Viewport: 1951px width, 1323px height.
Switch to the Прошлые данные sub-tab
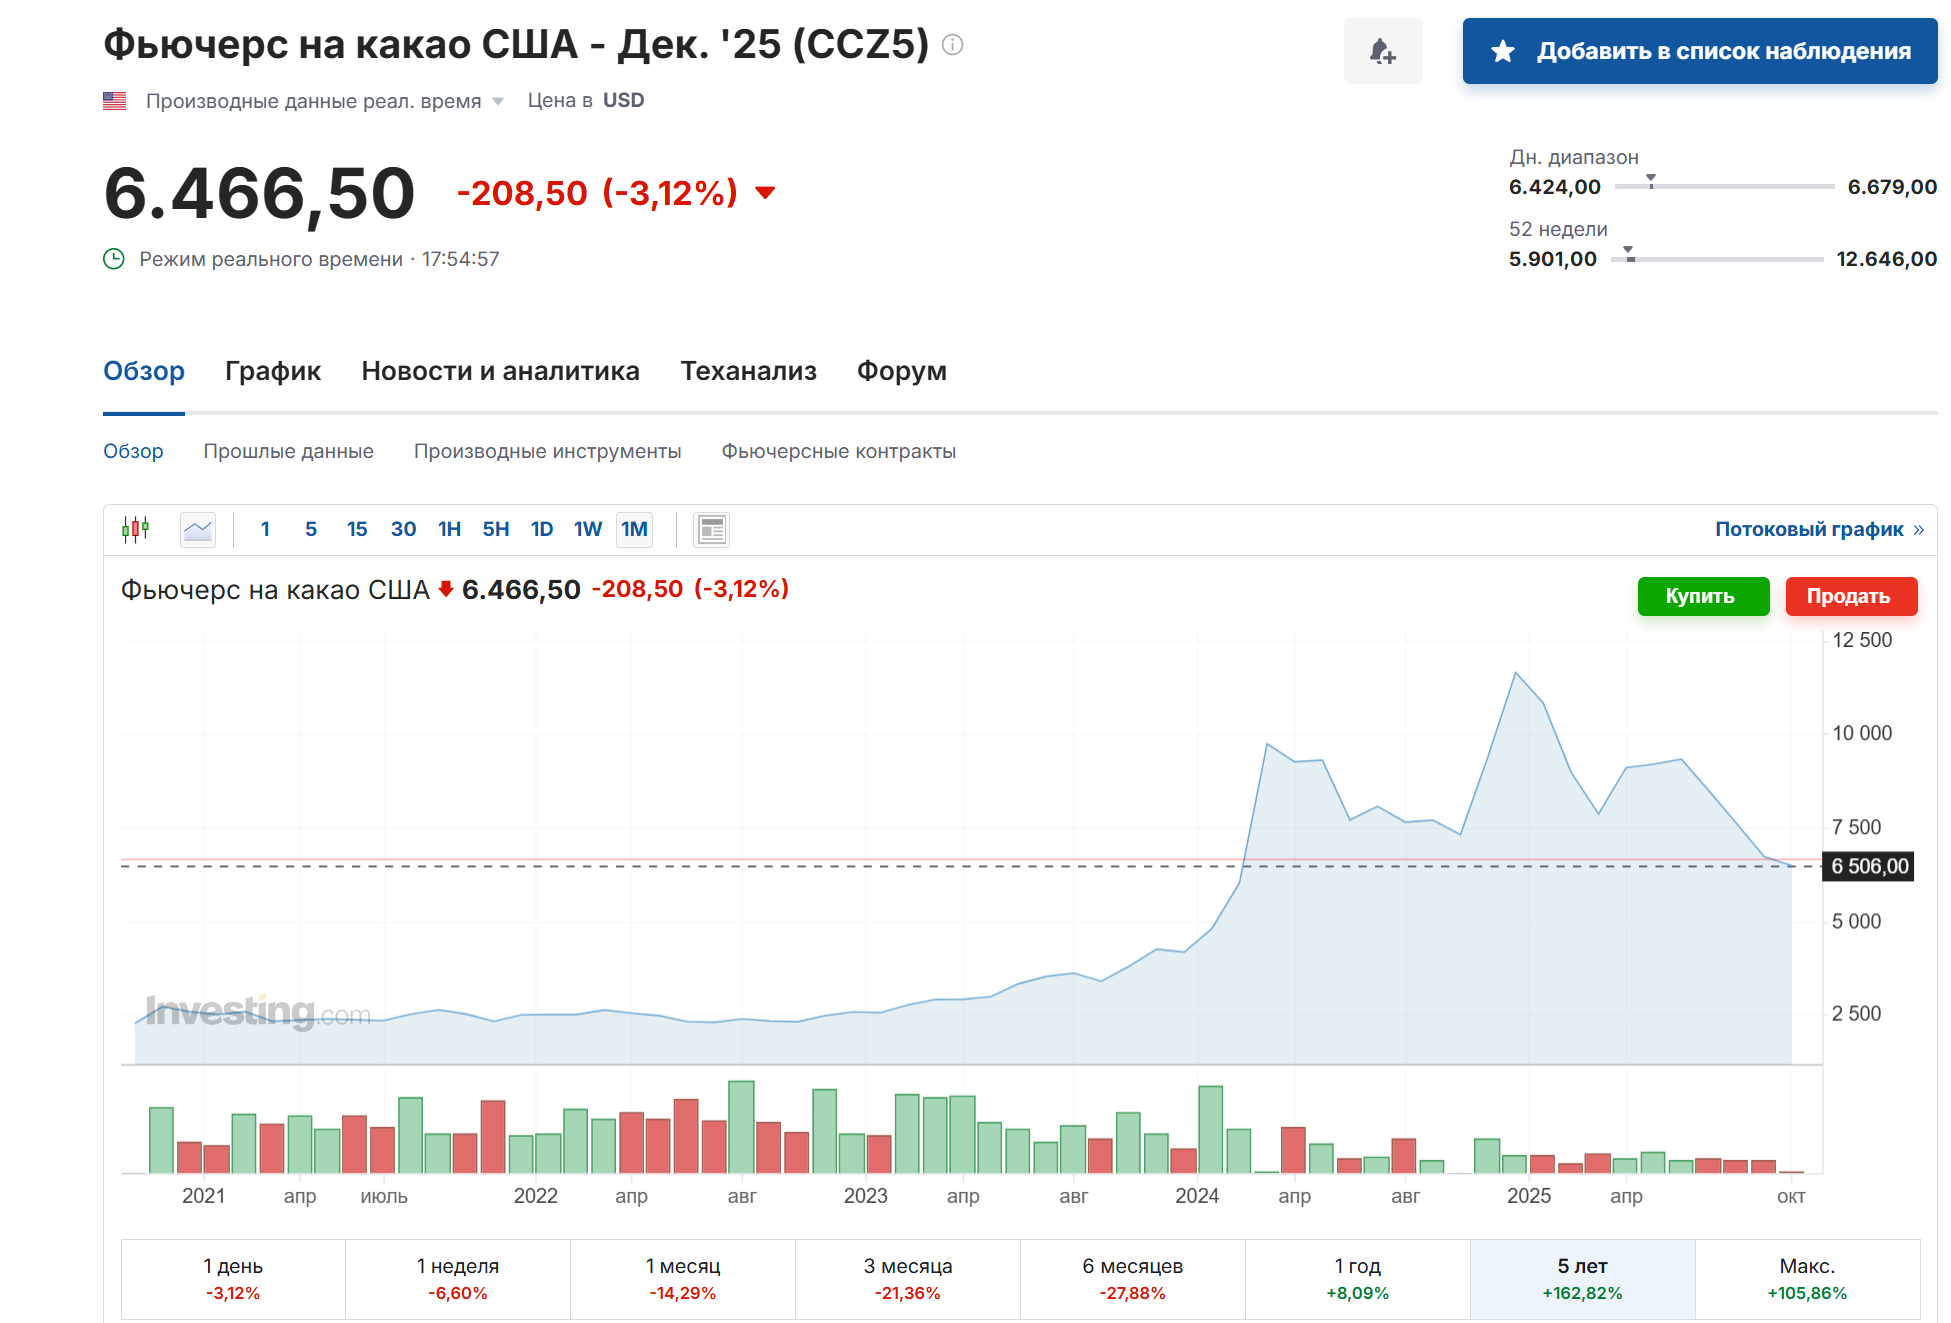288,451
